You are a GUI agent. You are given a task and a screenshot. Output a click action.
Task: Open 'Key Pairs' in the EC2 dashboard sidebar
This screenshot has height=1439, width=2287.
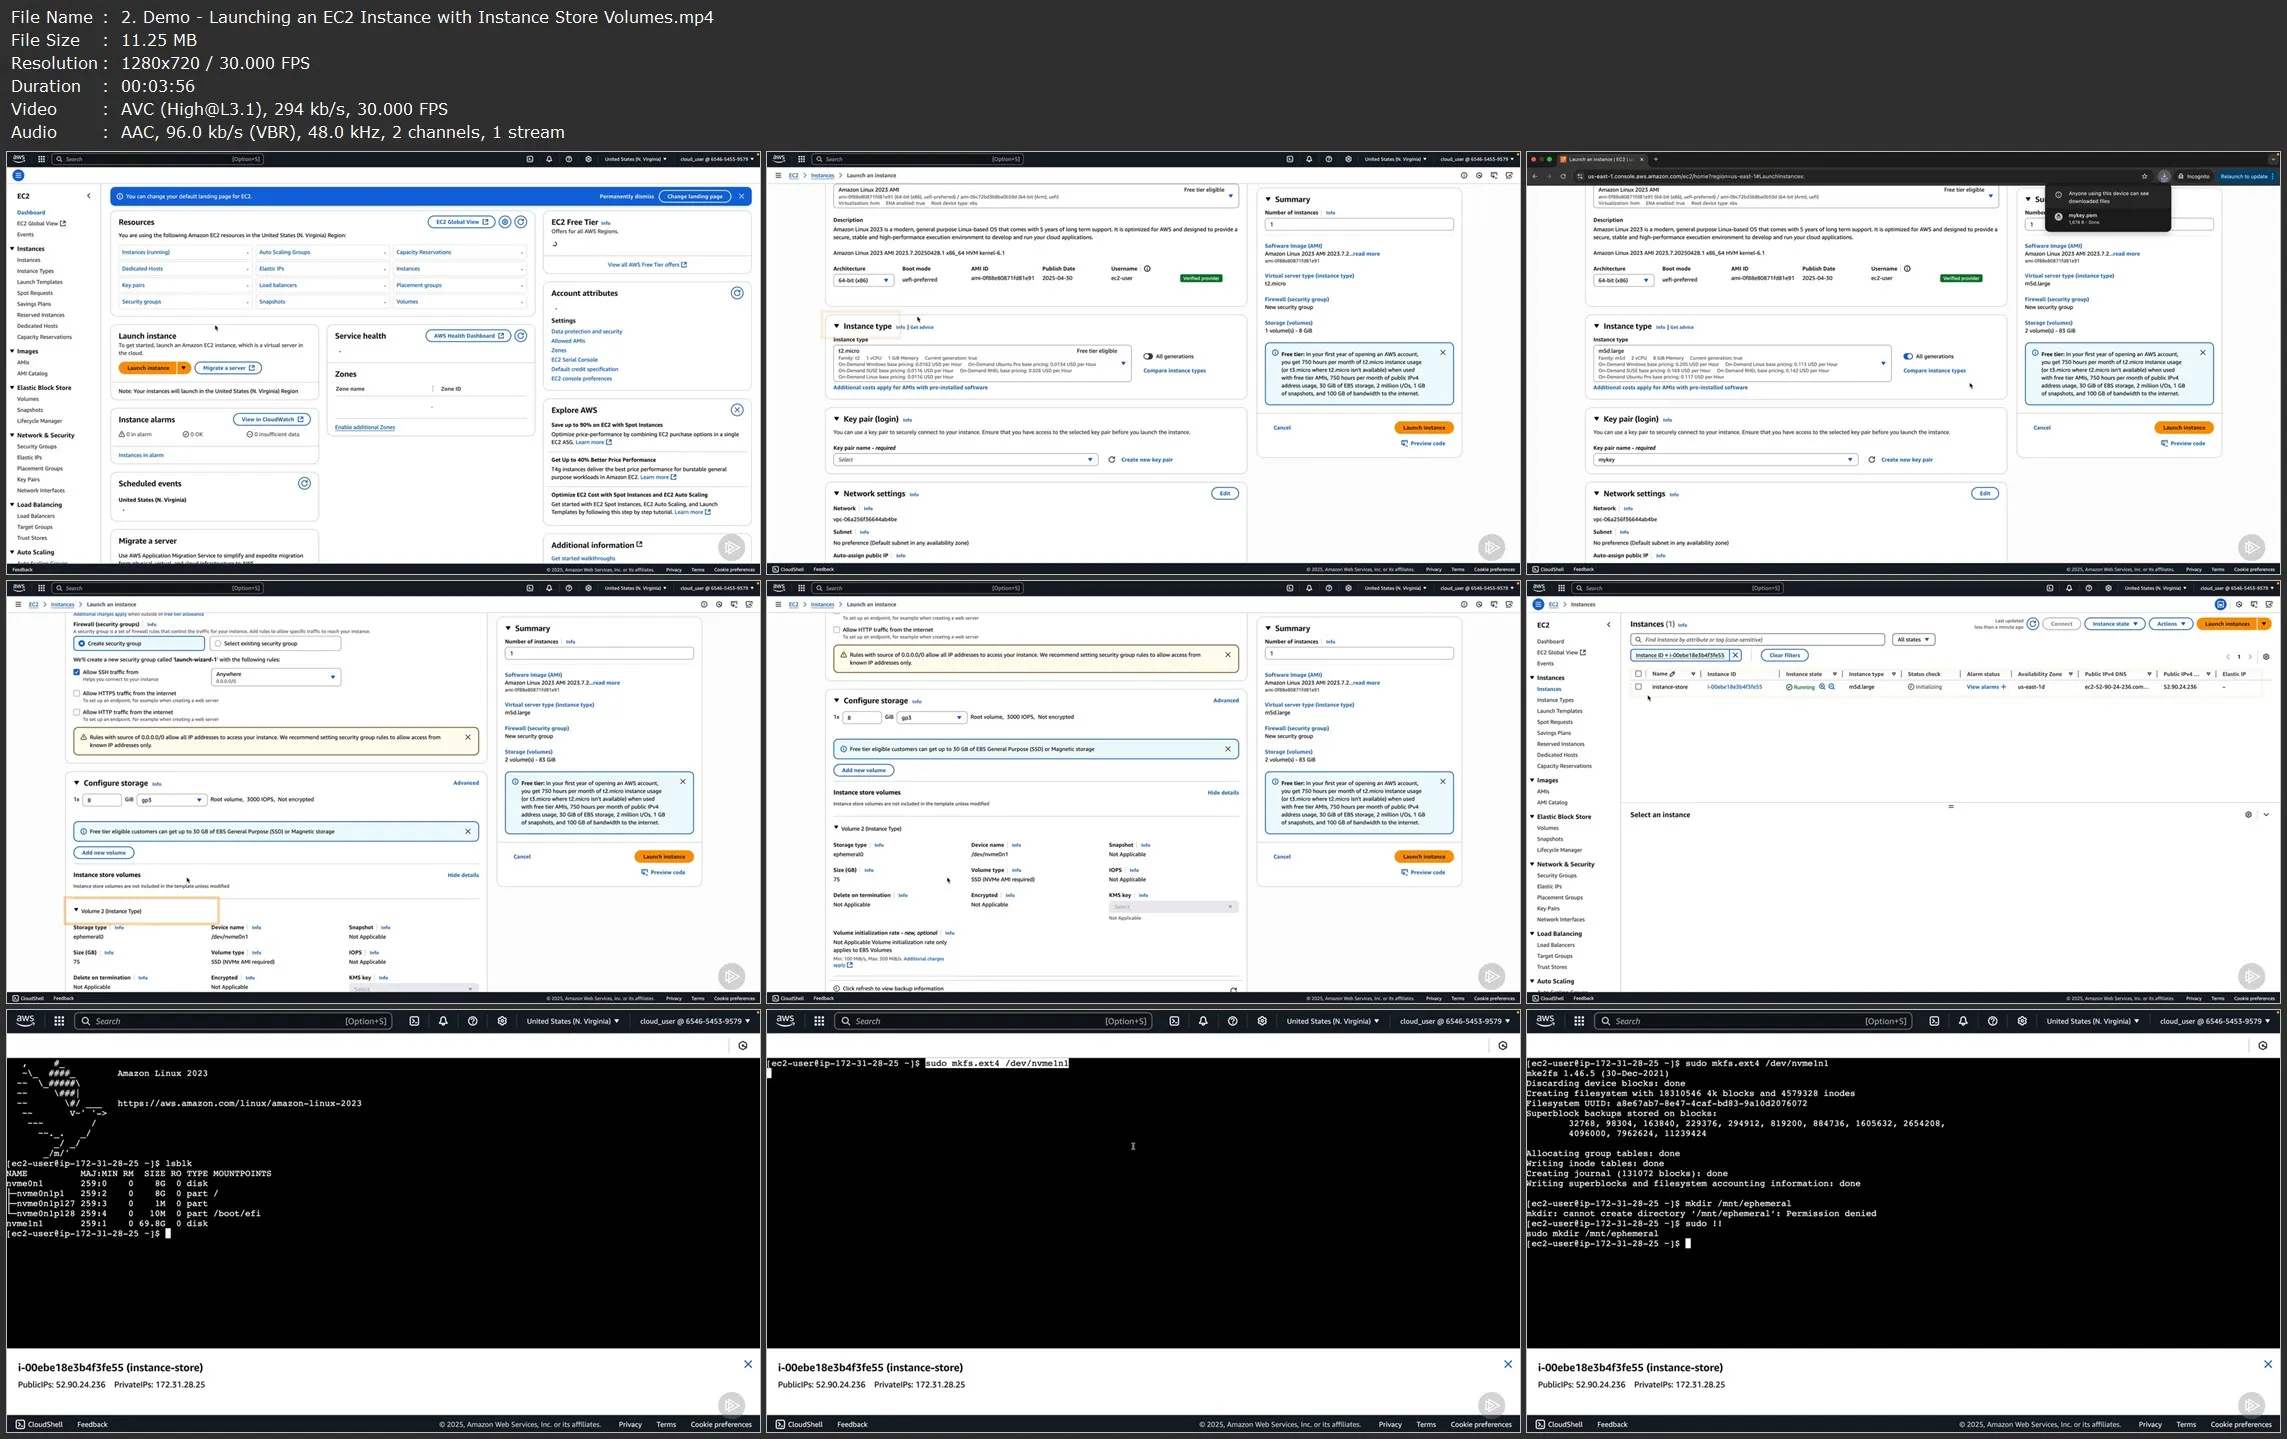28,480
